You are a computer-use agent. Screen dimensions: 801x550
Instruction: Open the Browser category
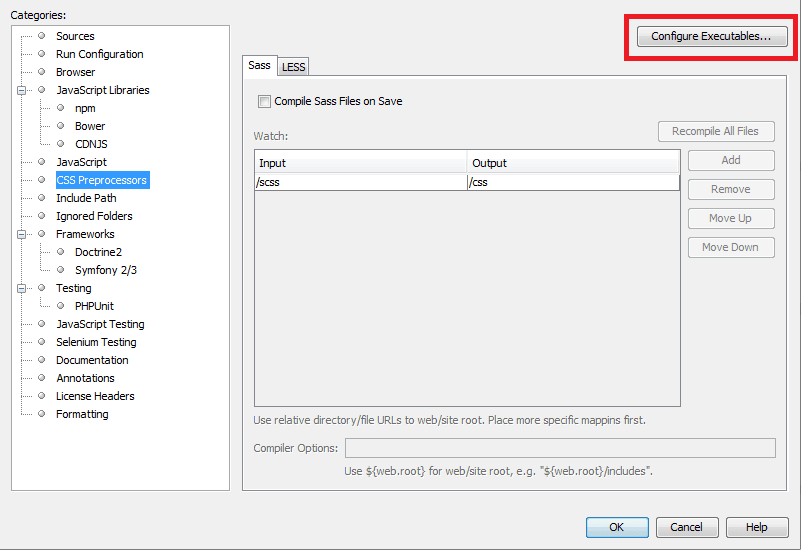tap(76, 72)
